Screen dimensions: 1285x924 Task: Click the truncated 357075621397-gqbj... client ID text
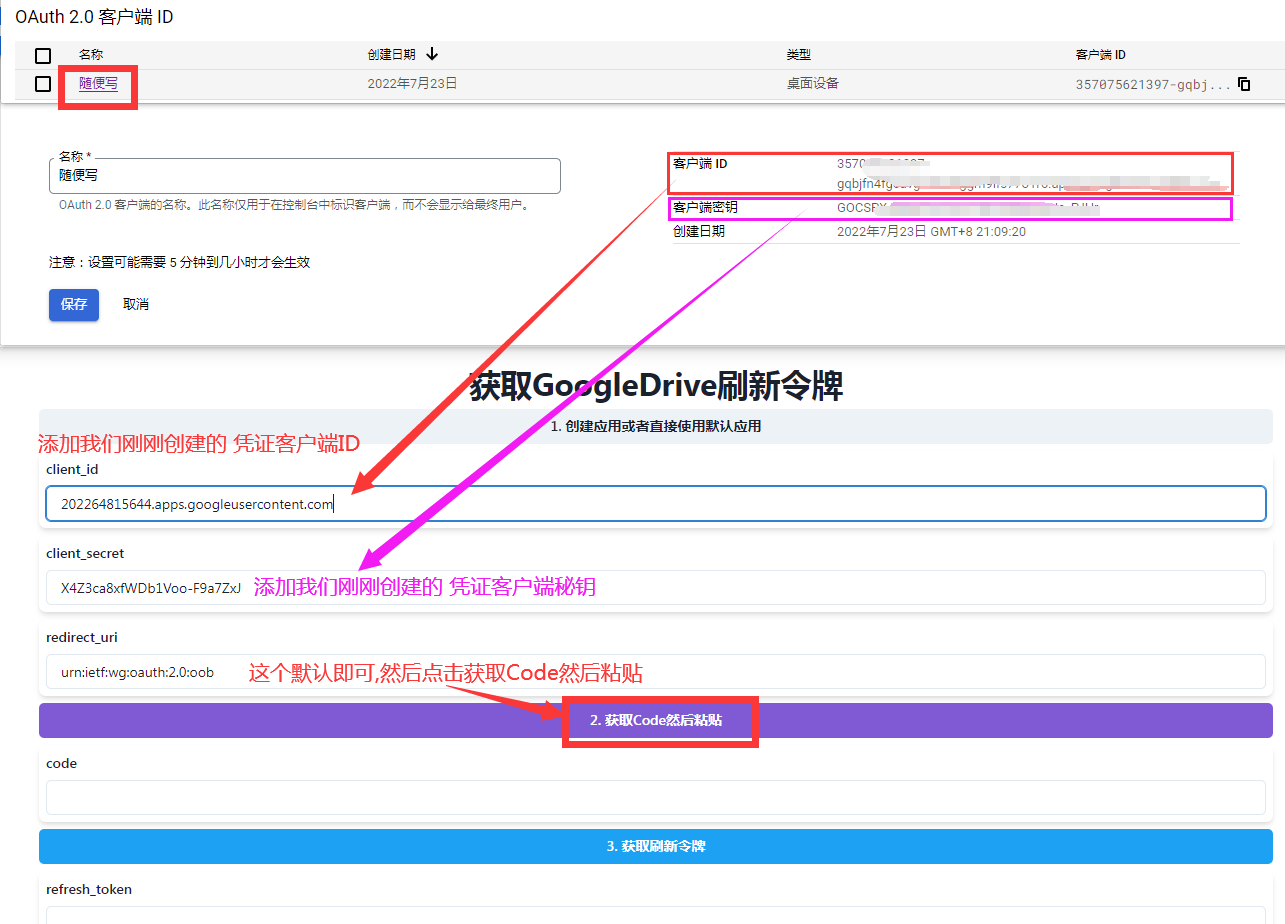[x=1152, y=85]
